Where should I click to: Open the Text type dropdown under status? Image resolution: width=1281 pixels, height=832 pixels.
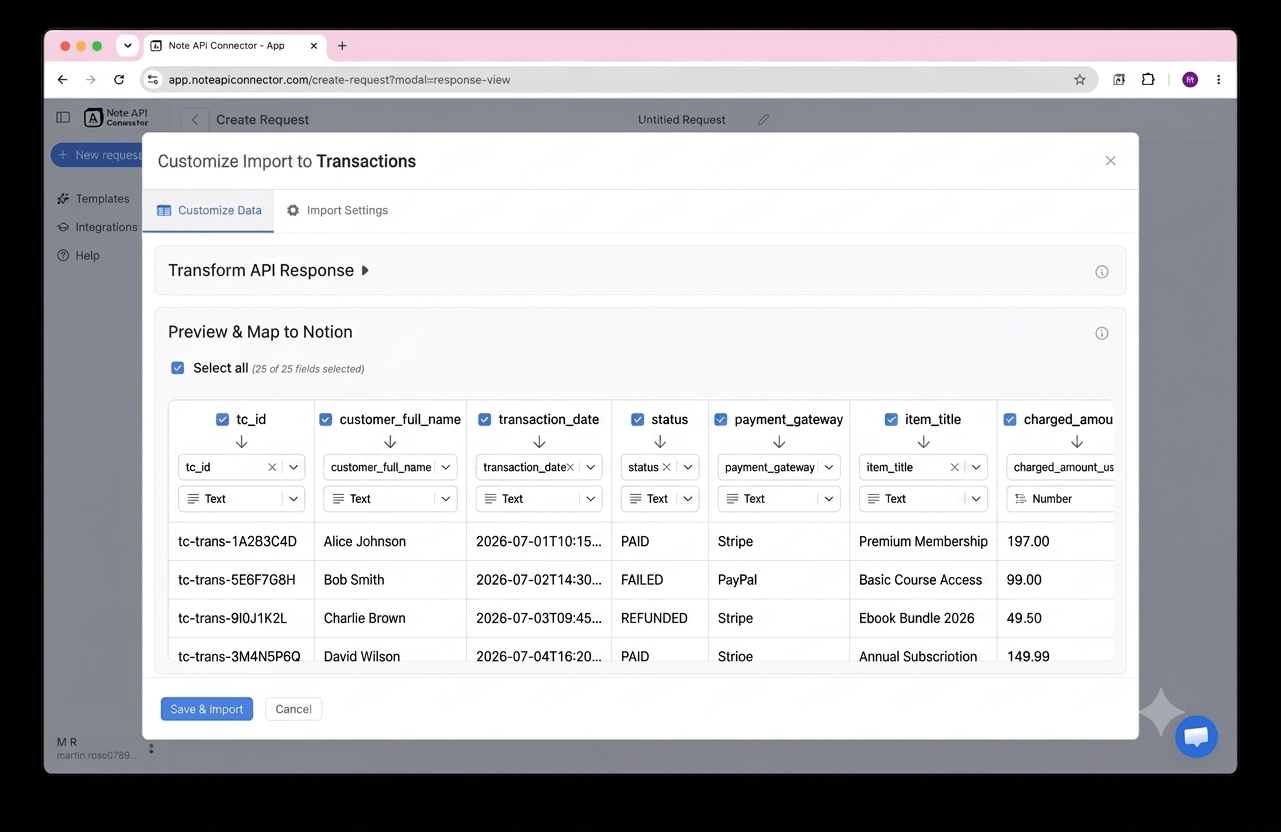coord(660,499)
